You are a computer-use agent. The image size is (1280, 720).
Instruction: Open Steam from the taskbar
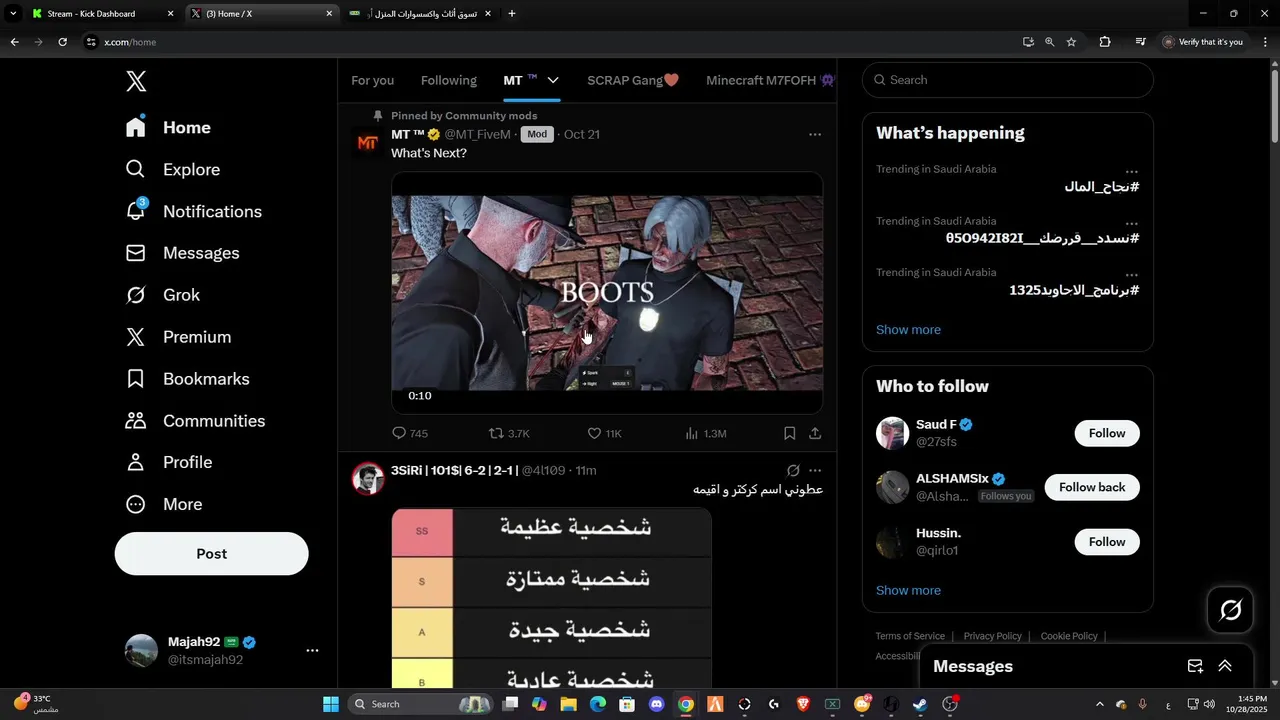point(920,704)
